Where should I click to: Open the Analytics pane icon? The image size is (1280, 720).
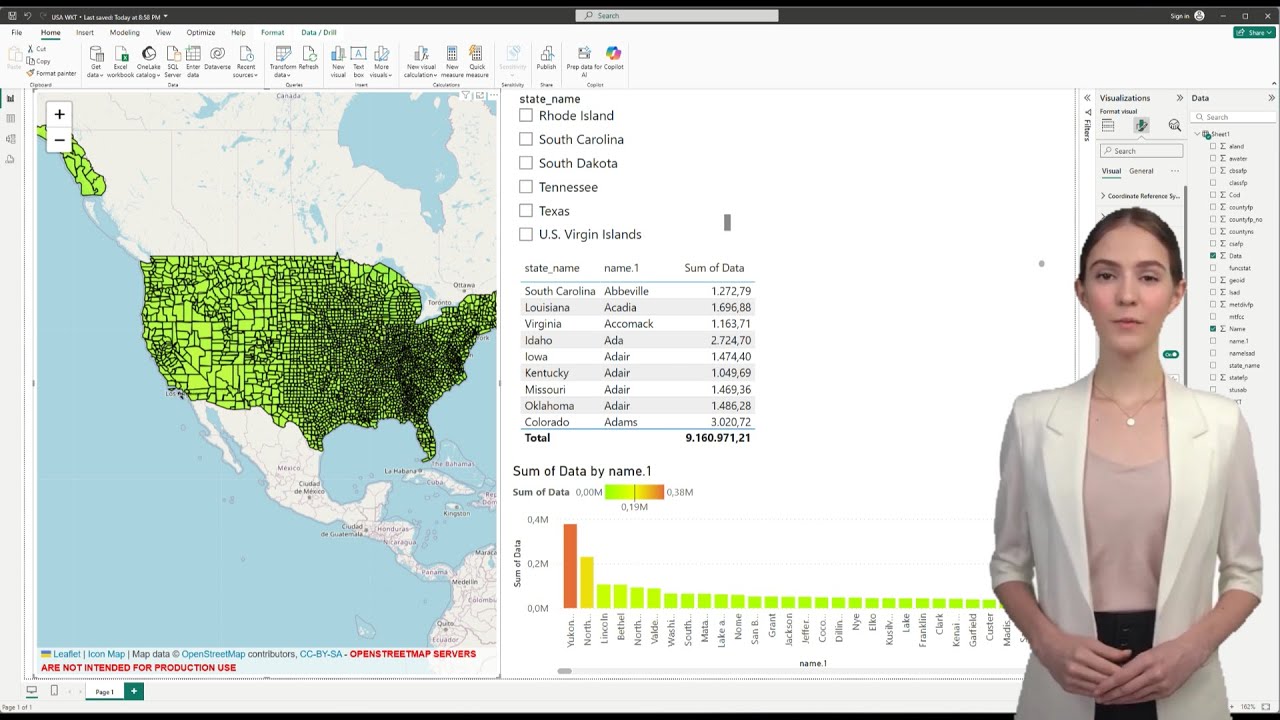pos(1174,125)
